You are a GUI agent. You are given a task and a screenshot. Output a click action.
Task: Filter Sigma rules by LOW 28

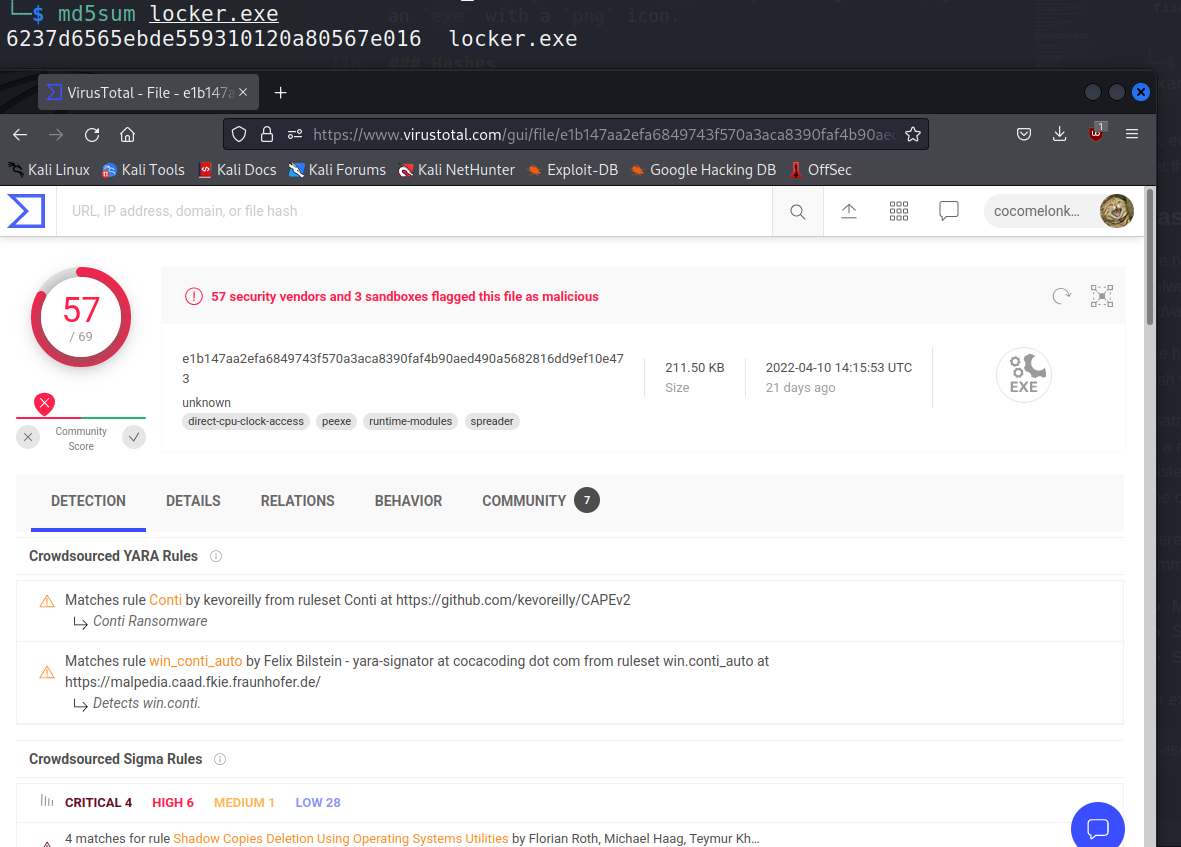click(x=318, y=803)
